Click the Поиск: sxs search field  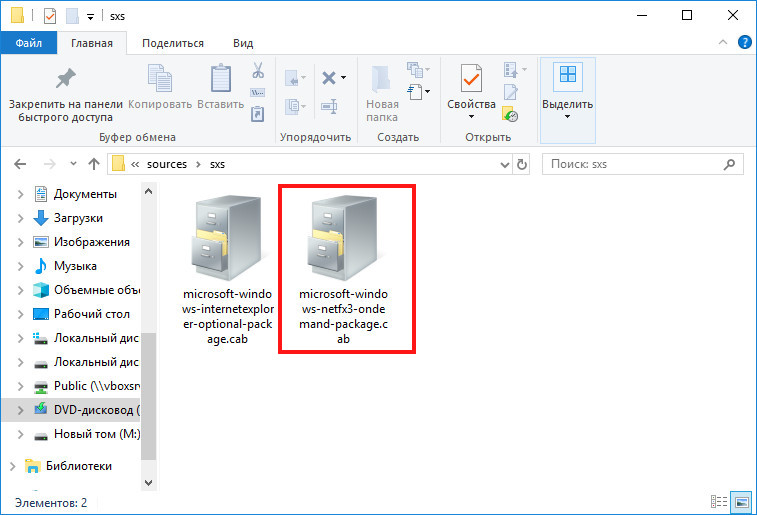coord(642,165)
